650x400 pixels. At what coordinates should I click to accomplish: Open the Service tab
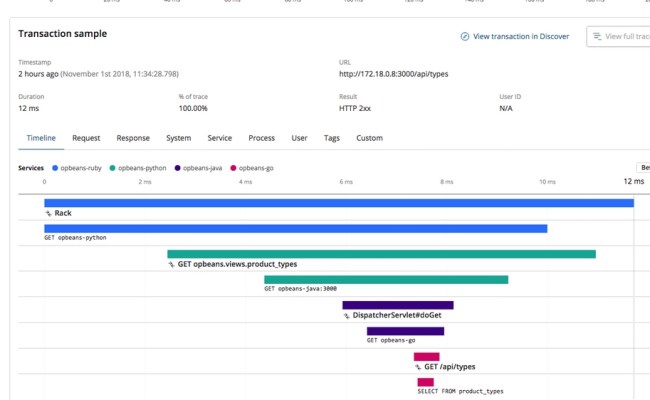(220, 138)
